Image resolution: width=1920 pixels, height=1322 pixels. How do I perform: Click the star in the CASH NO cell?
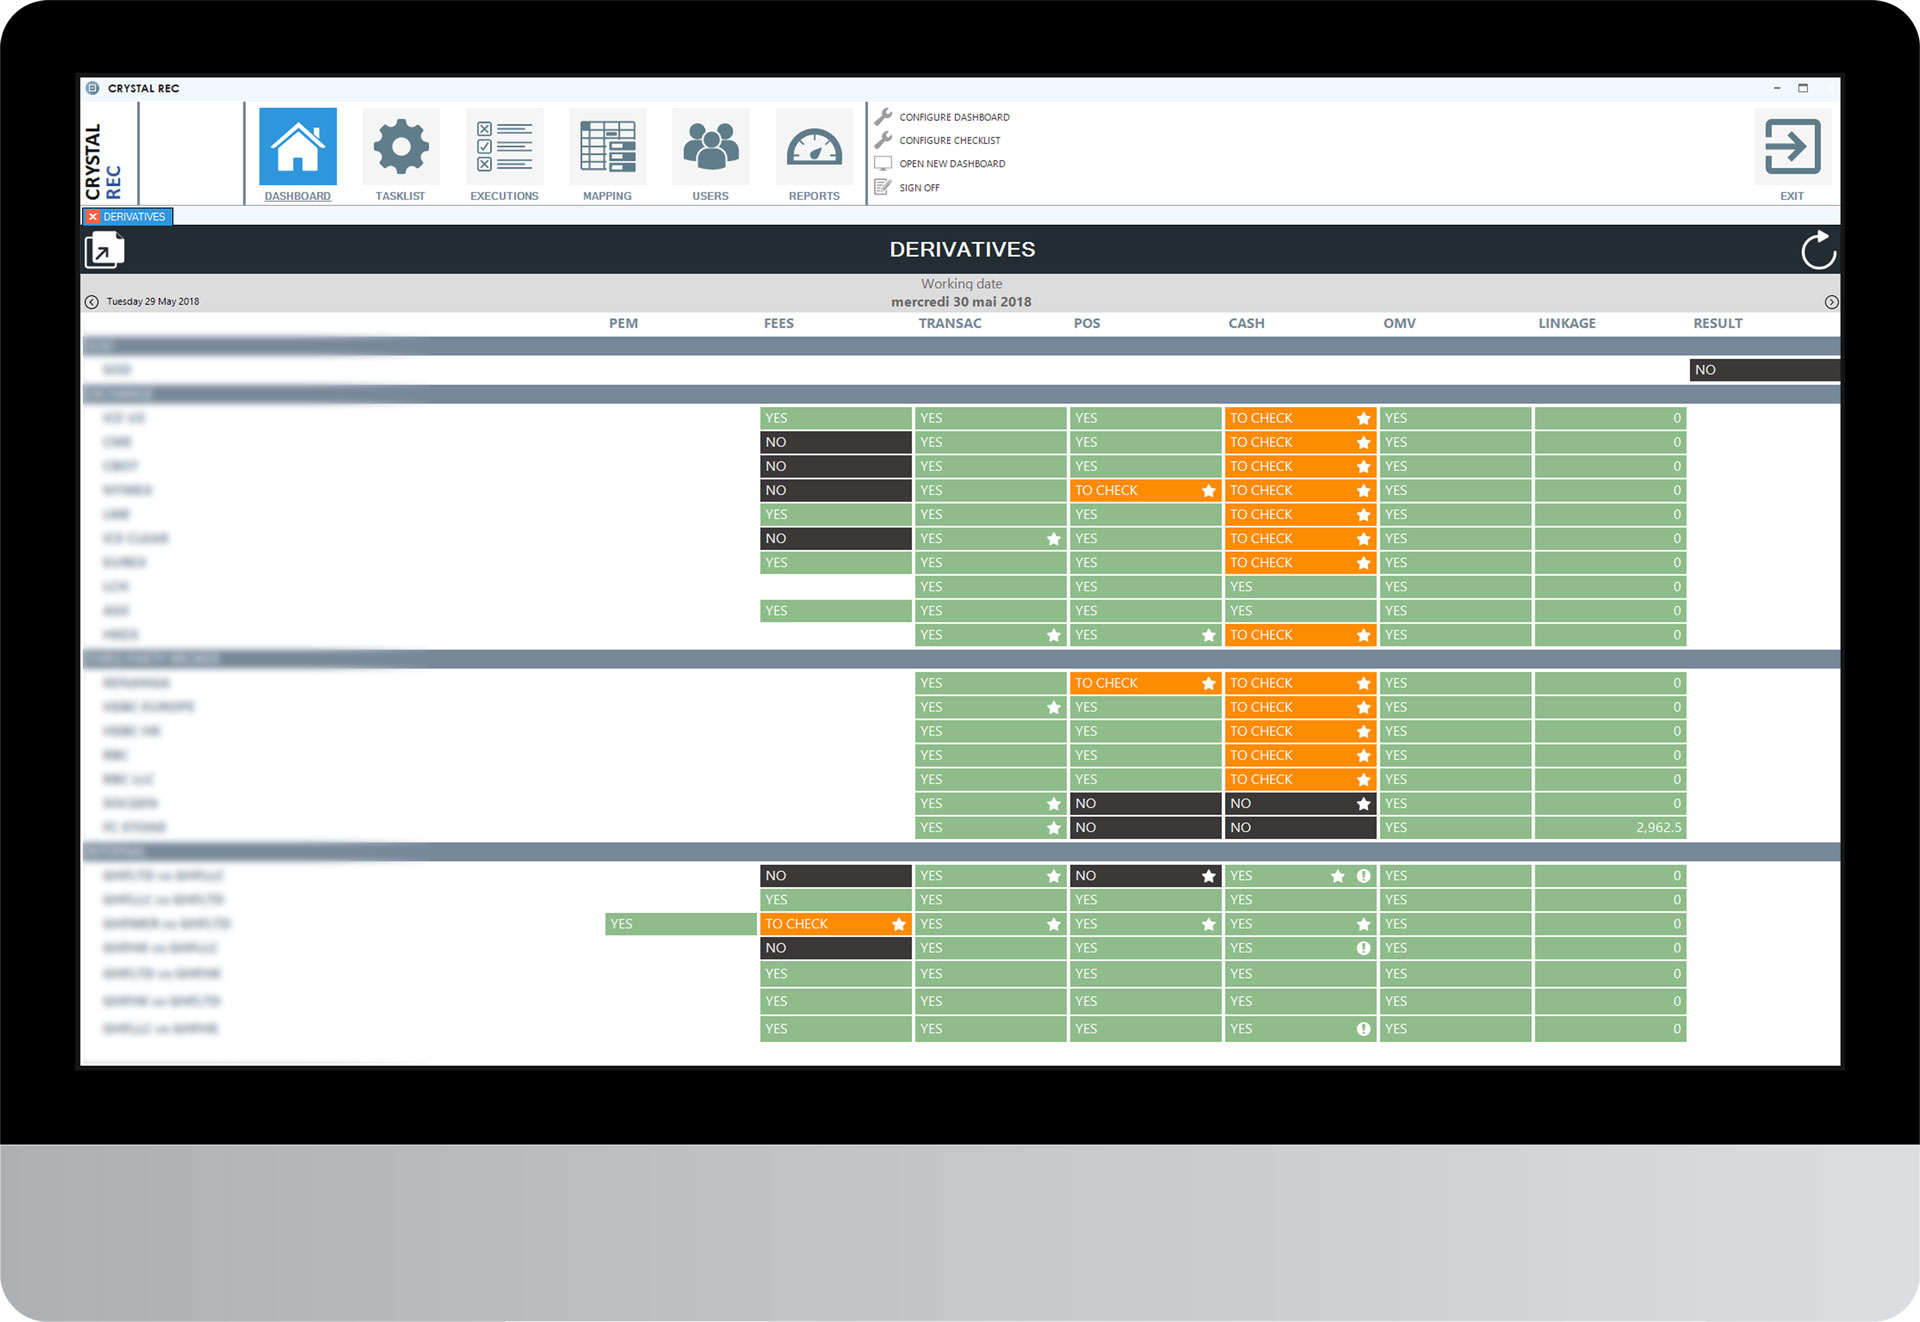pyautogui.click(x=1363, y=804)
